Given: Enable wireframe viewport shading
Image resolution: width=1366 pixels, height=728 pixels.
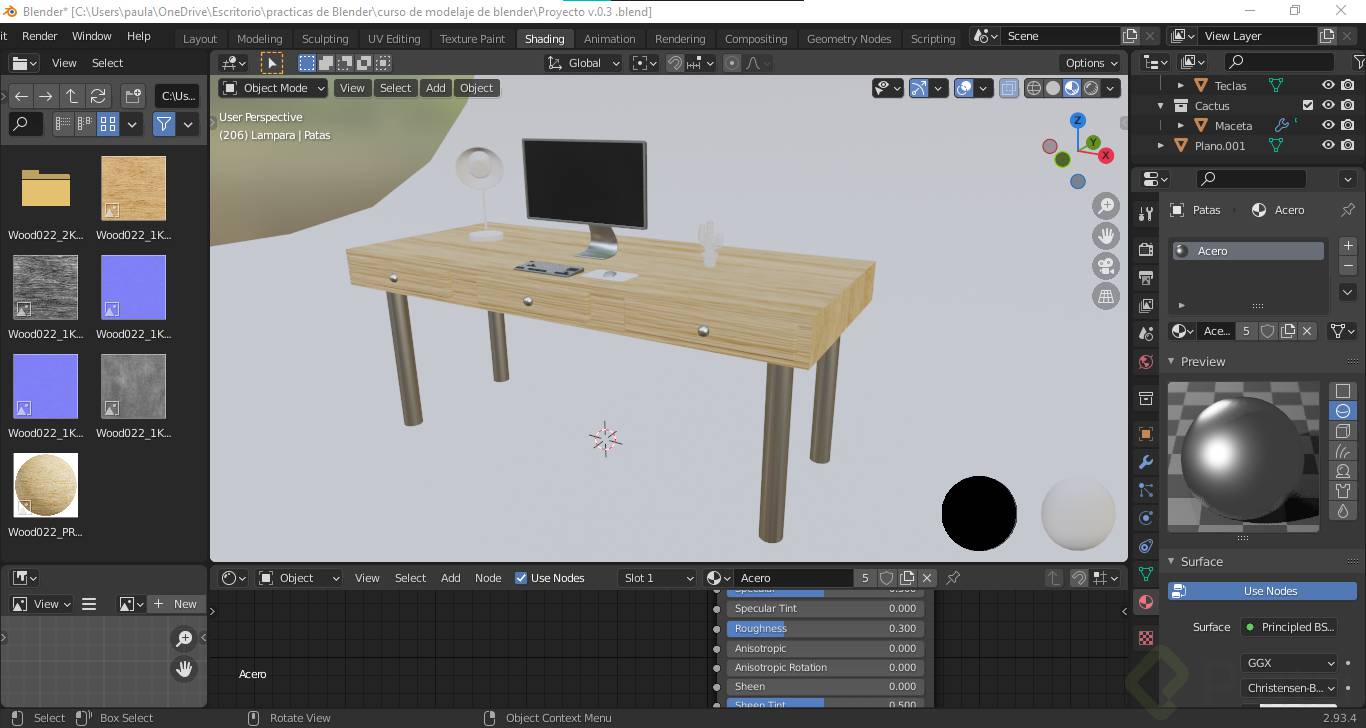Looking at the screenshot, I should pyautogui.click(x=1034, y=88).
